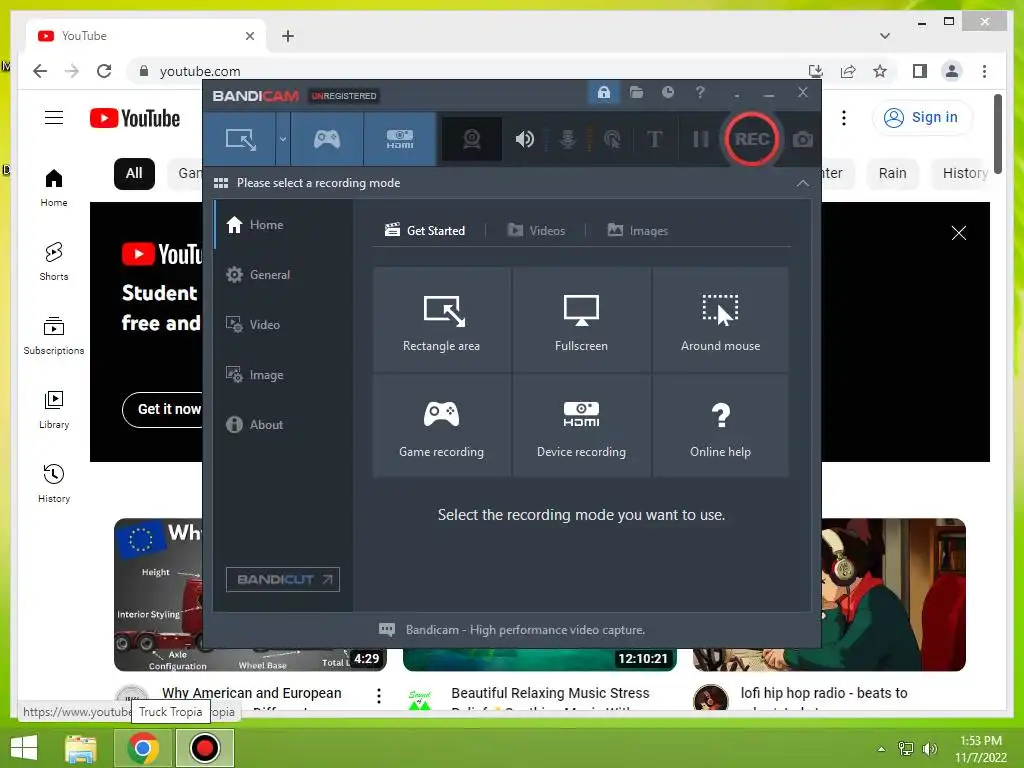Select screen recording mode in Bandicam toolbar
This screenshot has width=1024, height=768.
pyautogui.click(x=240, y=139)
